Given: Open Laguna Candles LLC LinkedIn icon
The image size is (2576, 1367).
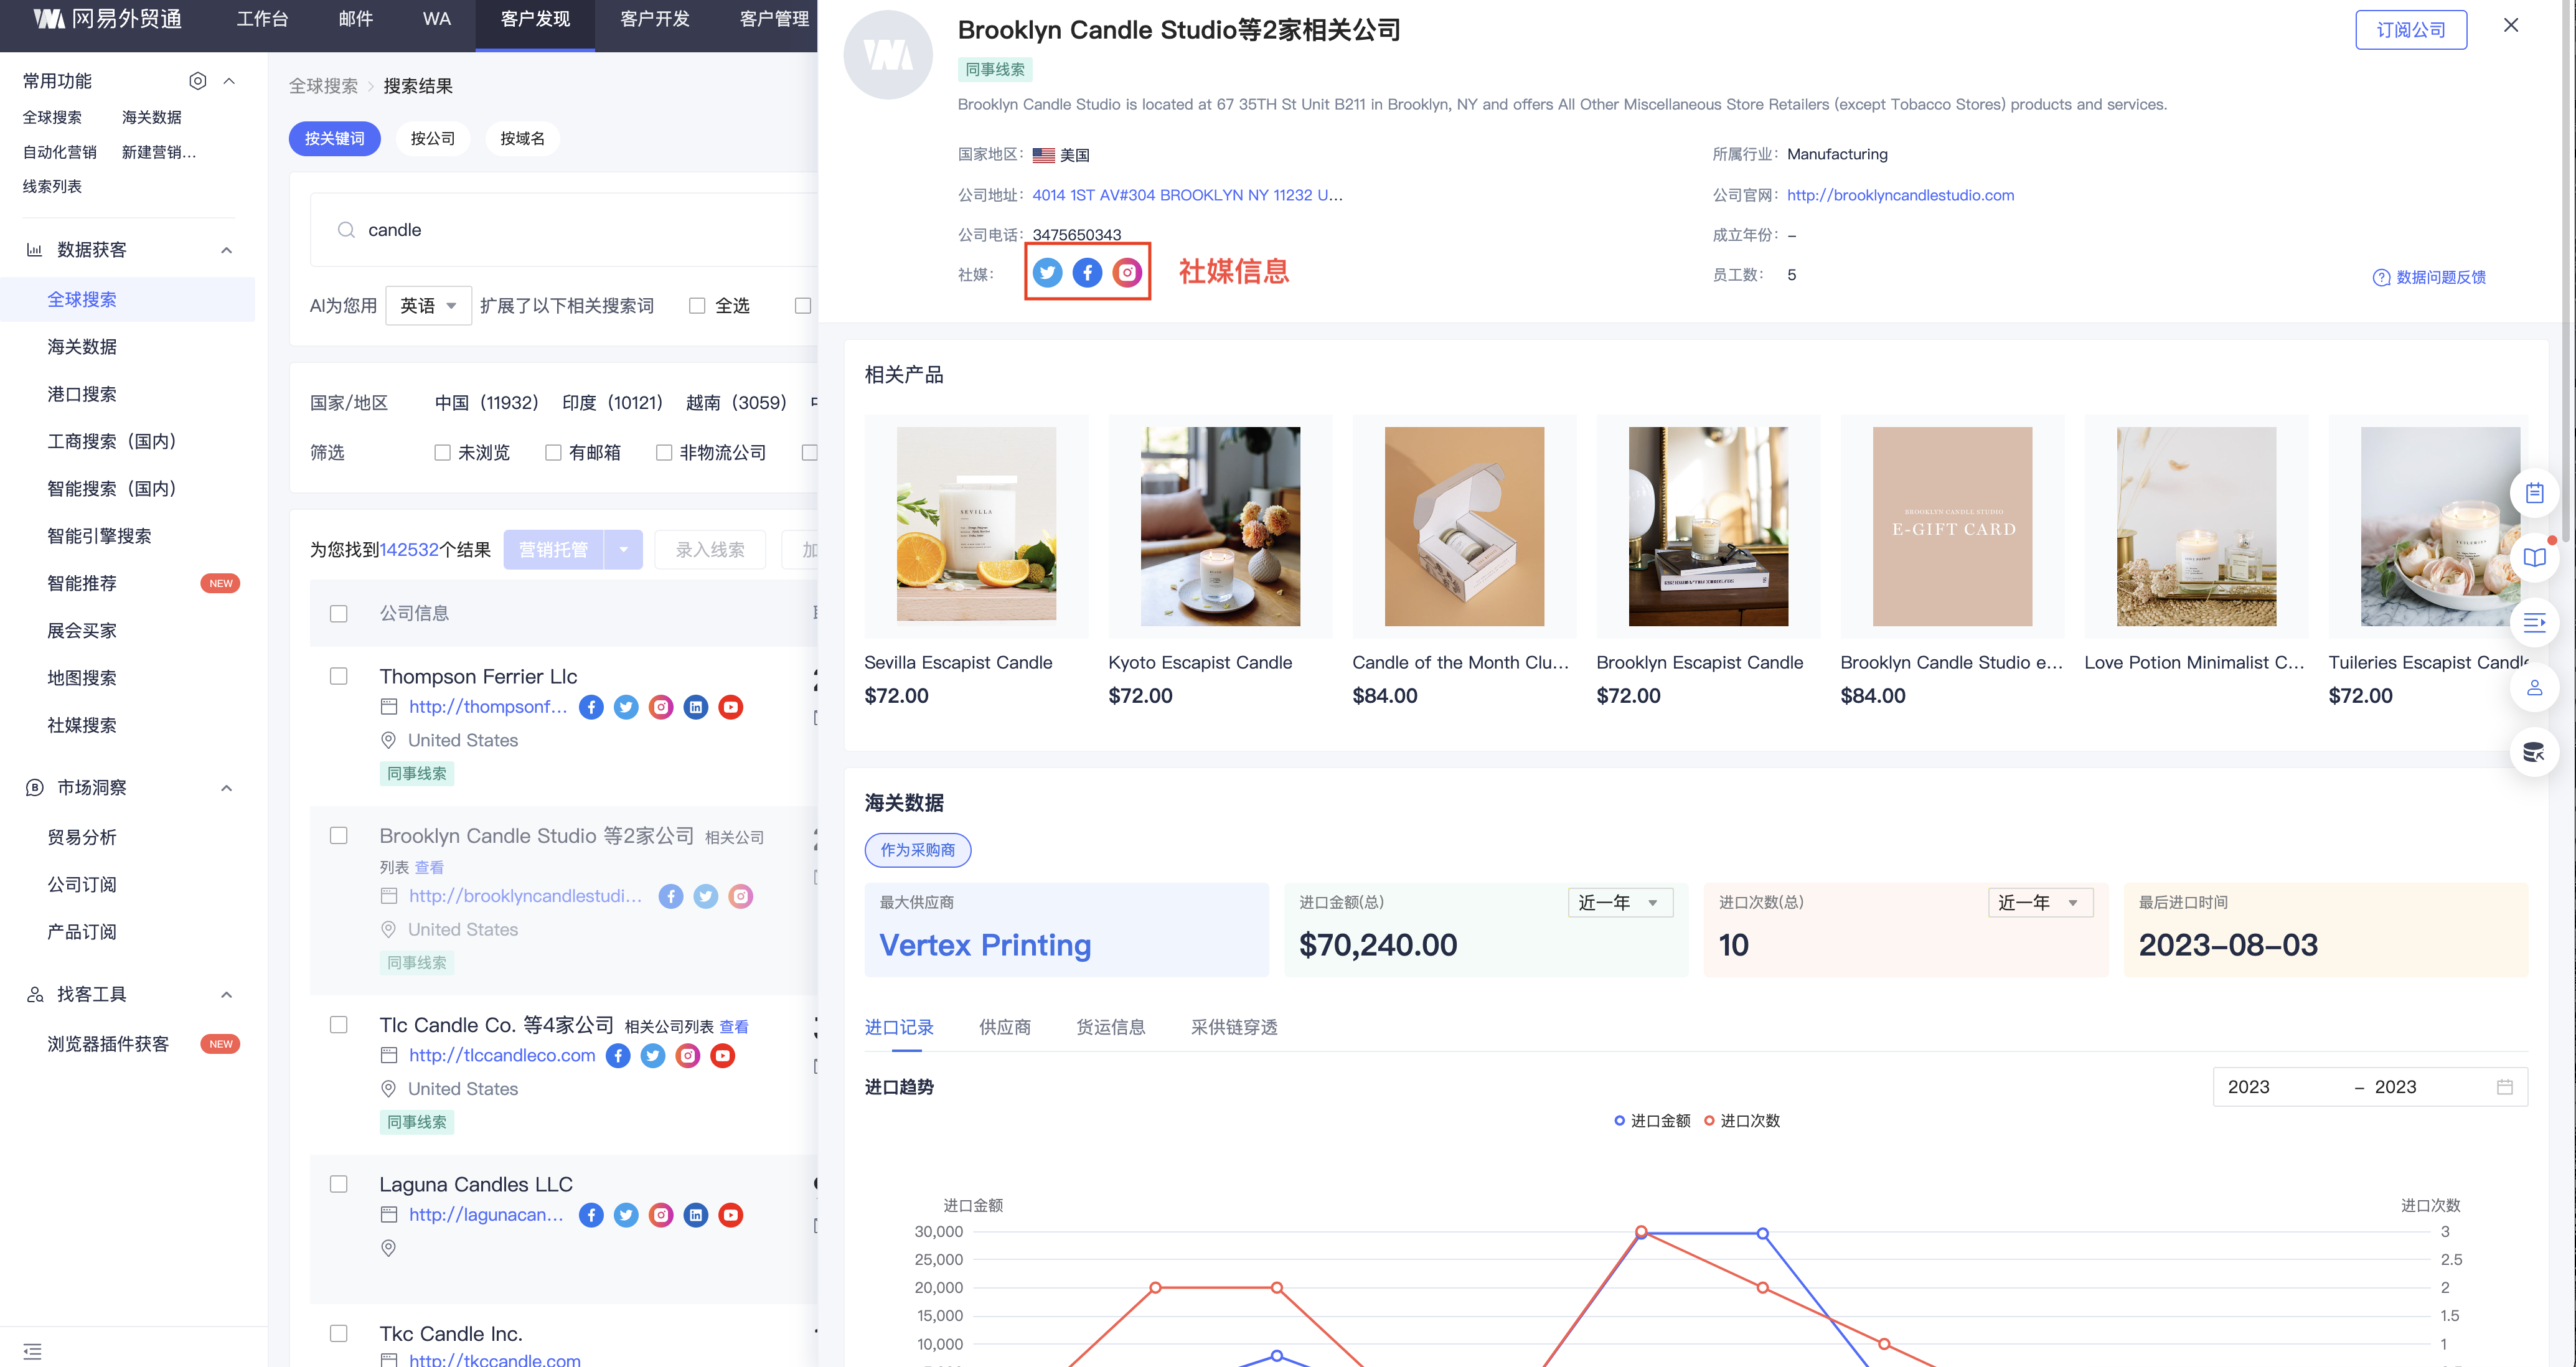Looking at the screenshot, I should [696, 1215].
